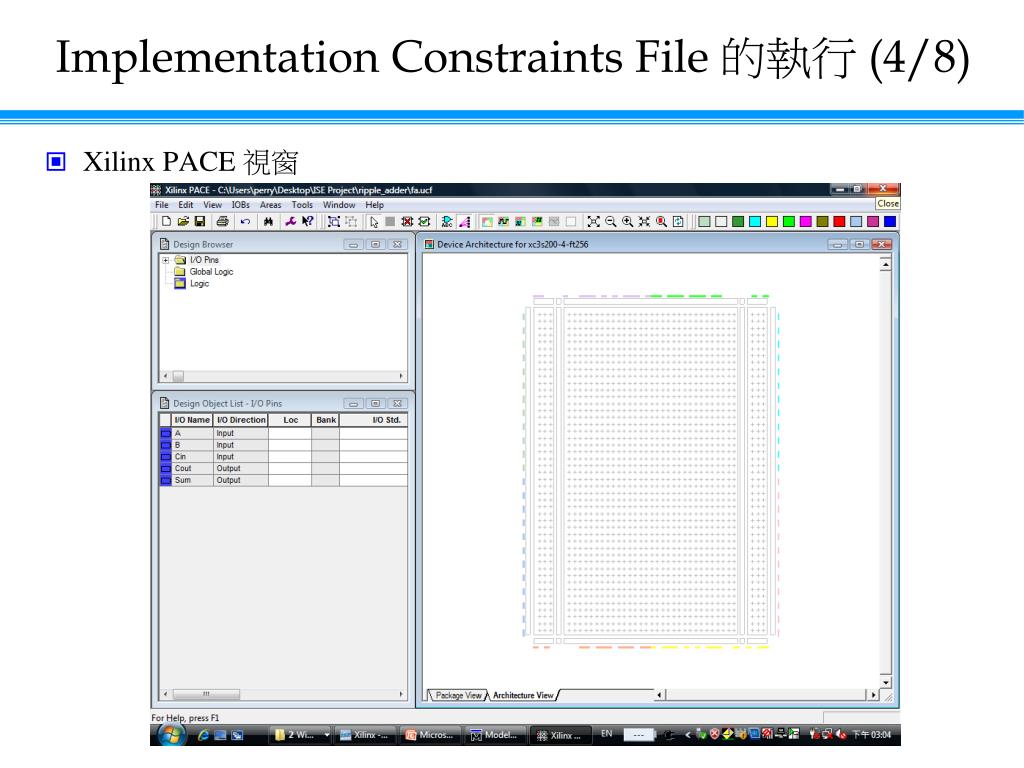
Task: Open the View menu
Action: (212, 205)
